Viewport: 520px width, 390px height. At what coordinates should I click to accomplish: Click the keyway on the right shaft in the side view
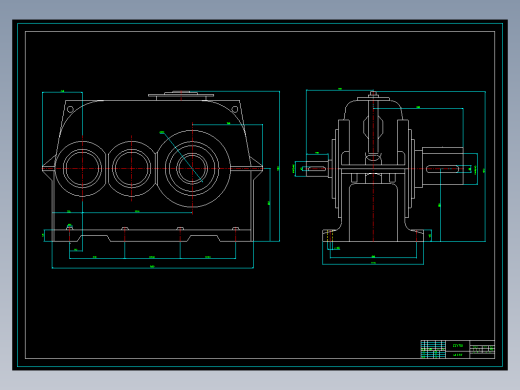(442, 169)
